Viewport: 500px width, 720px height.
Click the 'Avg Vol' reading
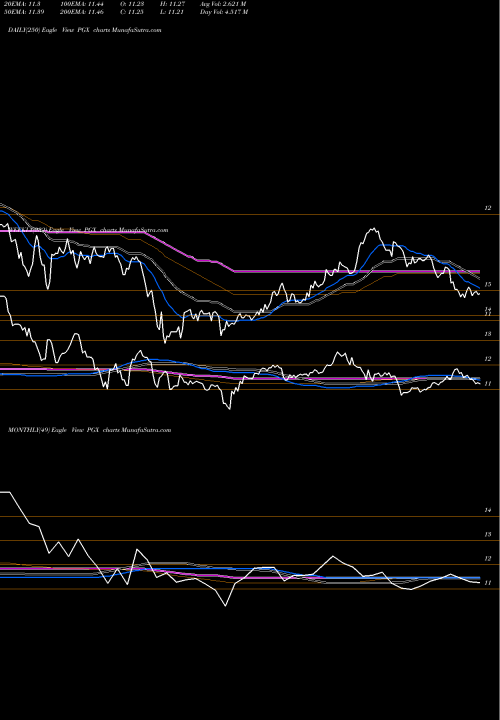223,4
